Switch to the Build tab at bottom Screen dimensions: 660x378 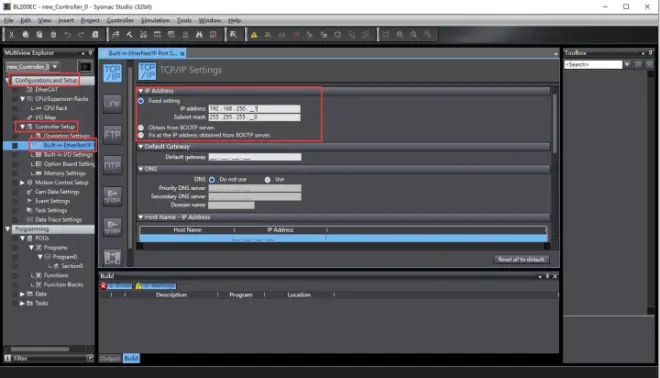point(131,358)
